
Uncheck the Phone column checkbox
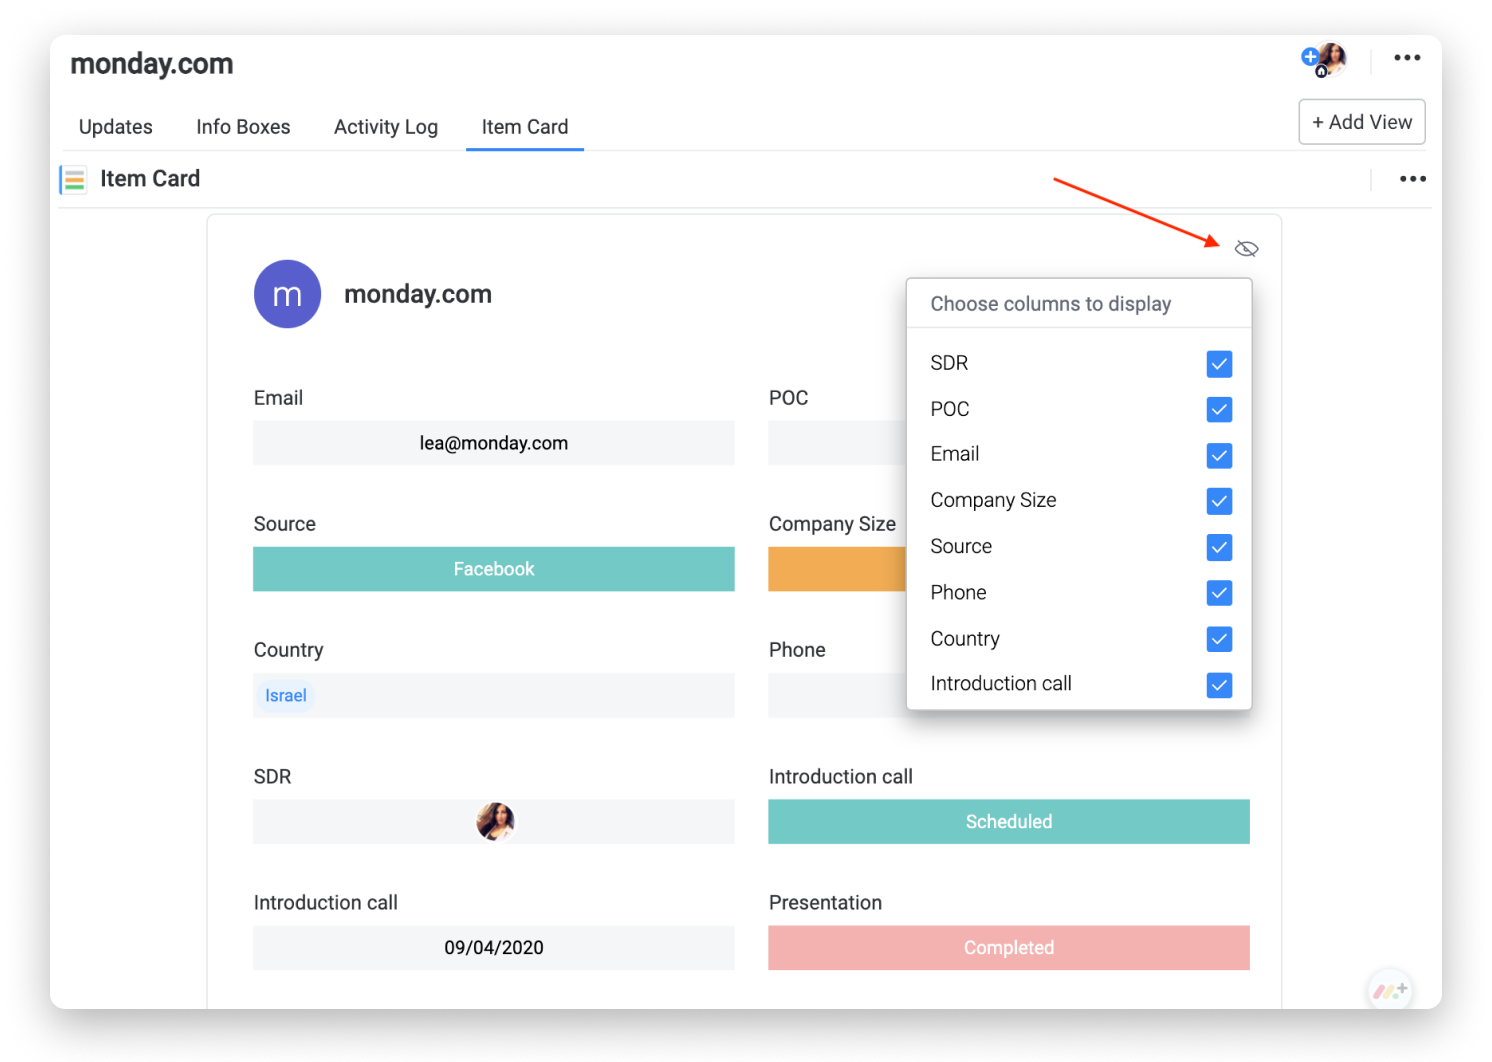[x=1219, y=593]
